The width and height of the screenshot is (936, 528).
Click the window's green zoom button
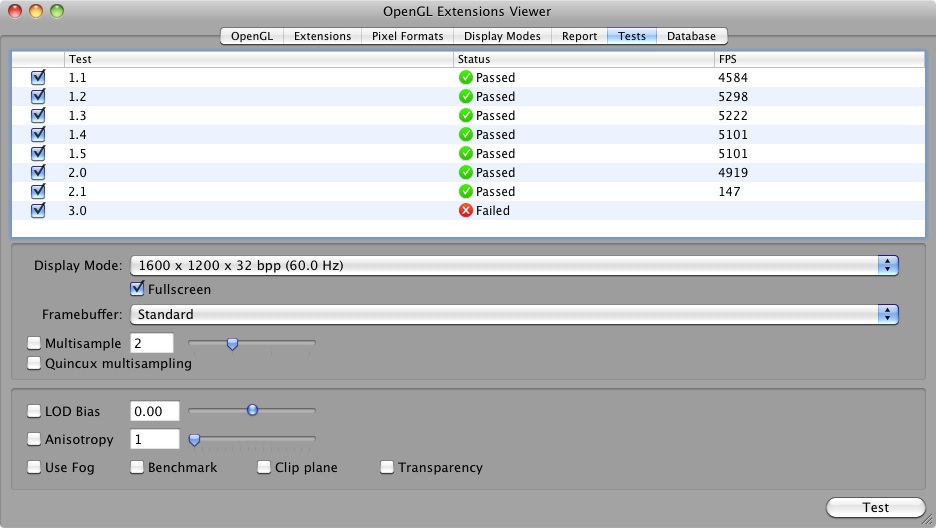click(57, 11)
